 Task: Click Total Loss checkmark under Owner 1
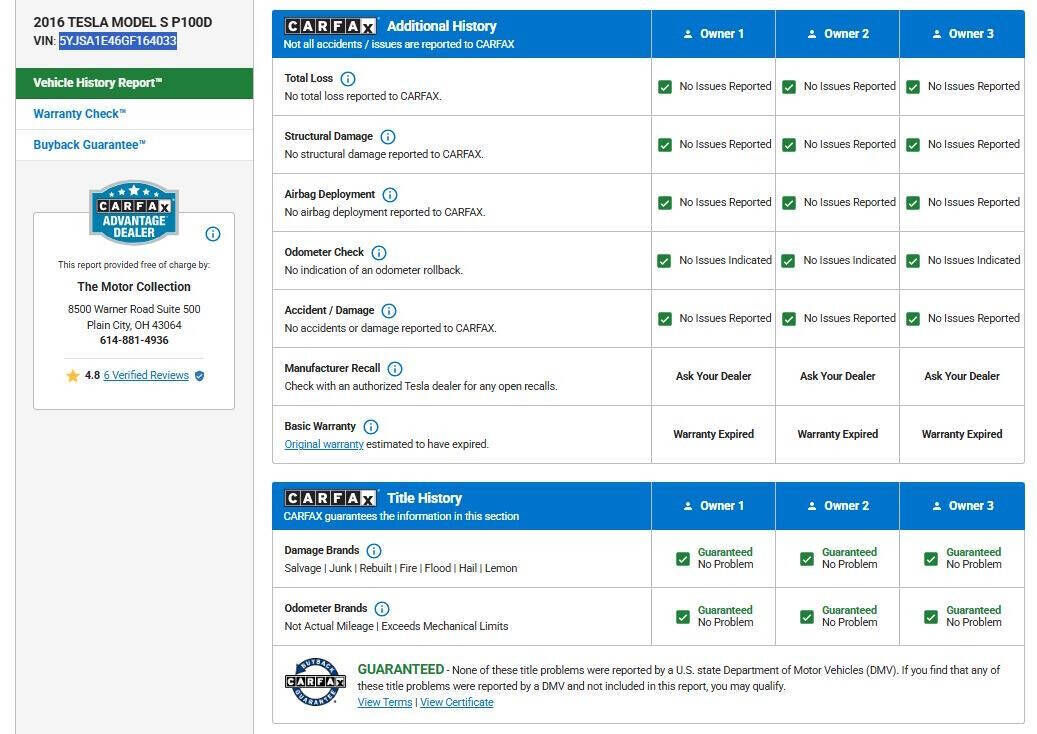coord(665,87)
